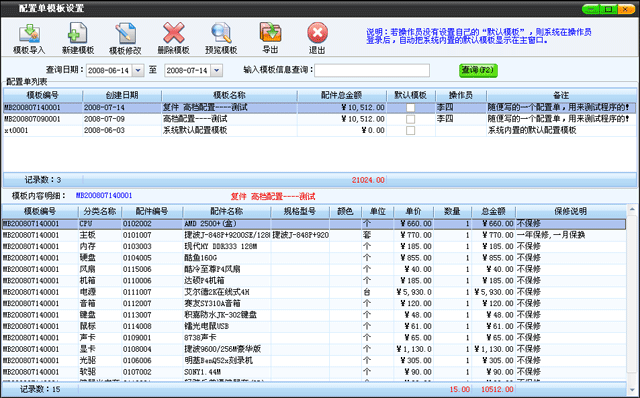Screen dimensions: 640x398
Task: Click the 删除模板 delete template icon
Action: point(173,38)
